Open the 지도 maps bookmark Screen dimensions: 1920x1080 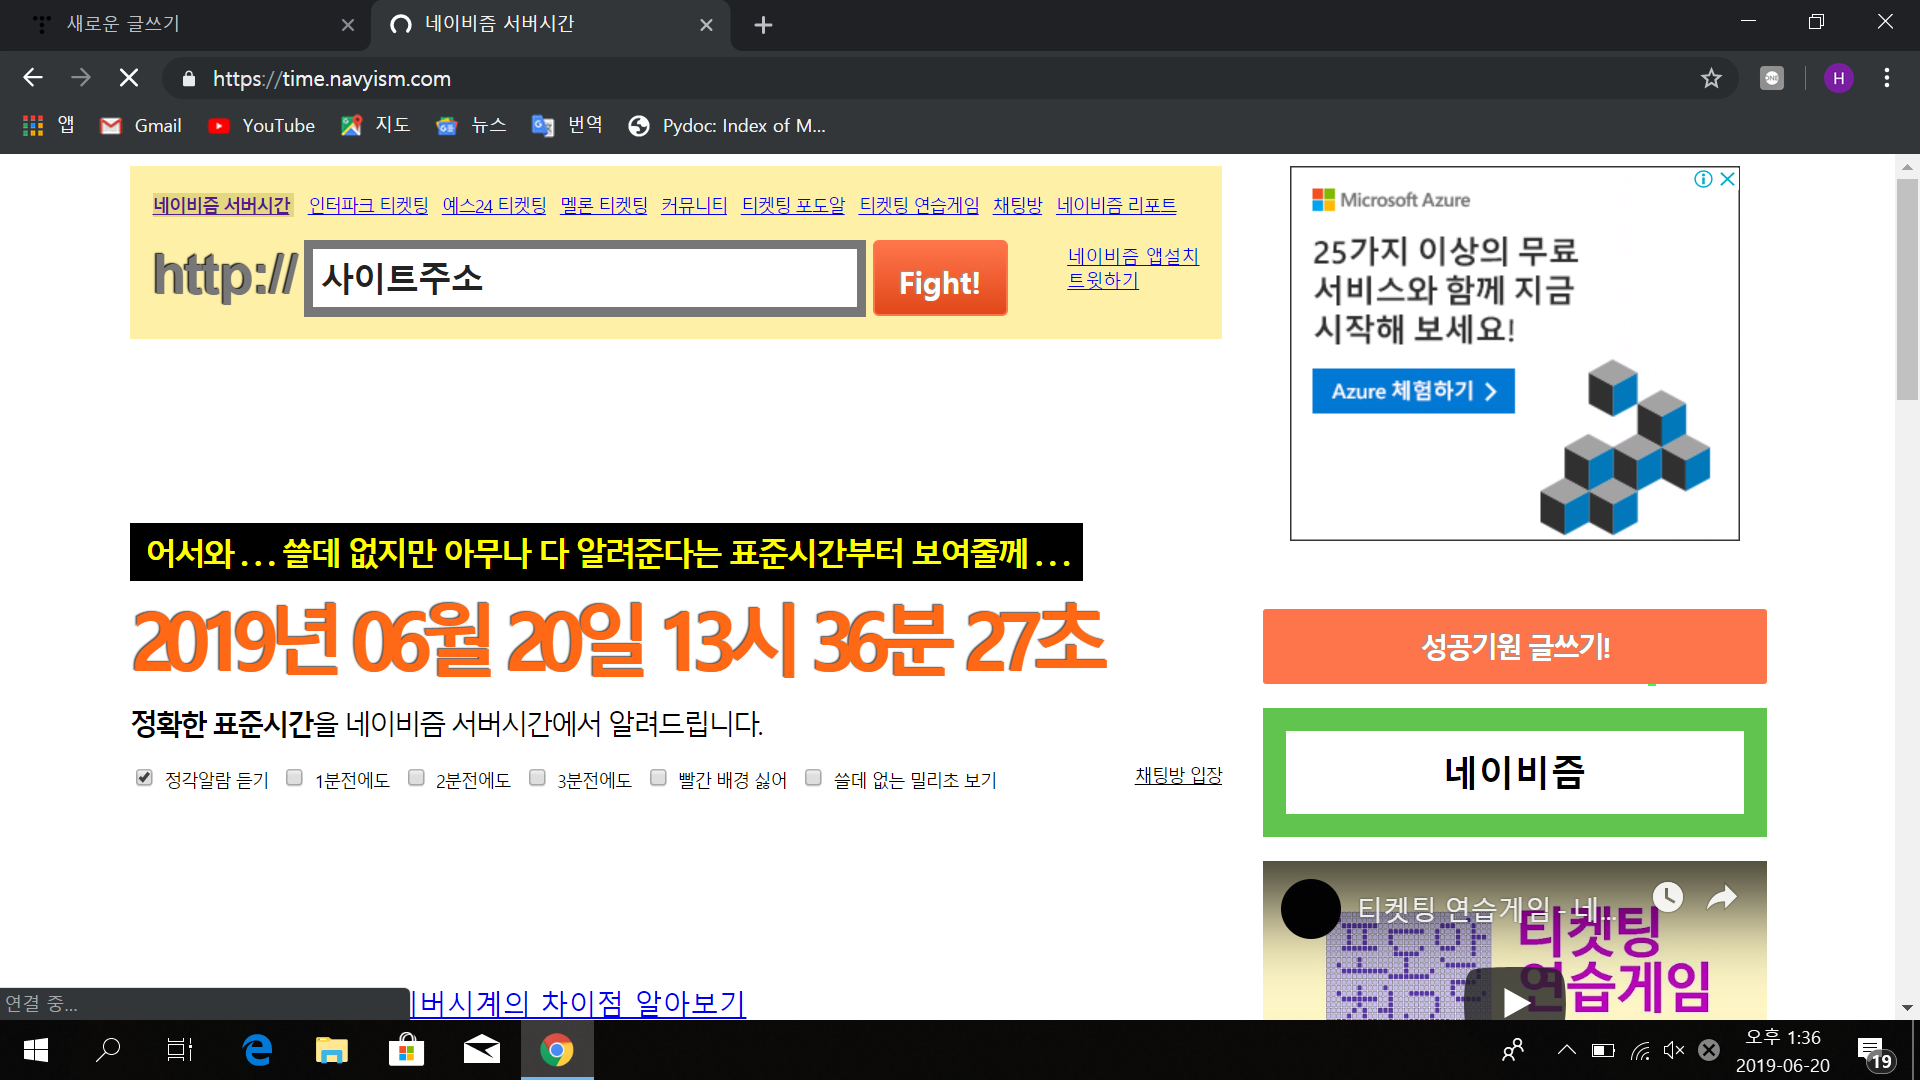tap(376, 125)
